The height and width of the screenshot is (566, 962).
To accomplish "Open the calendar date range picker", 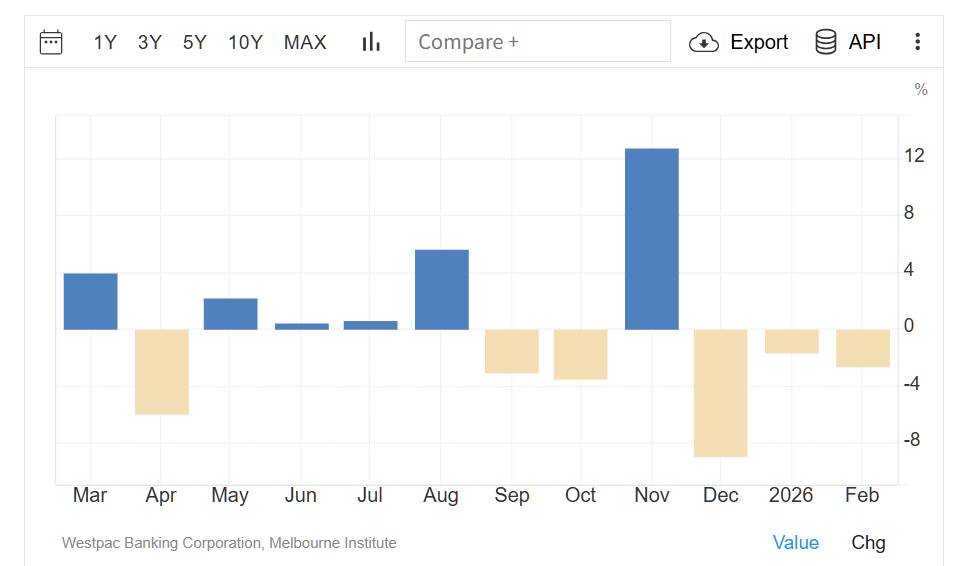I will coord(51,42).
